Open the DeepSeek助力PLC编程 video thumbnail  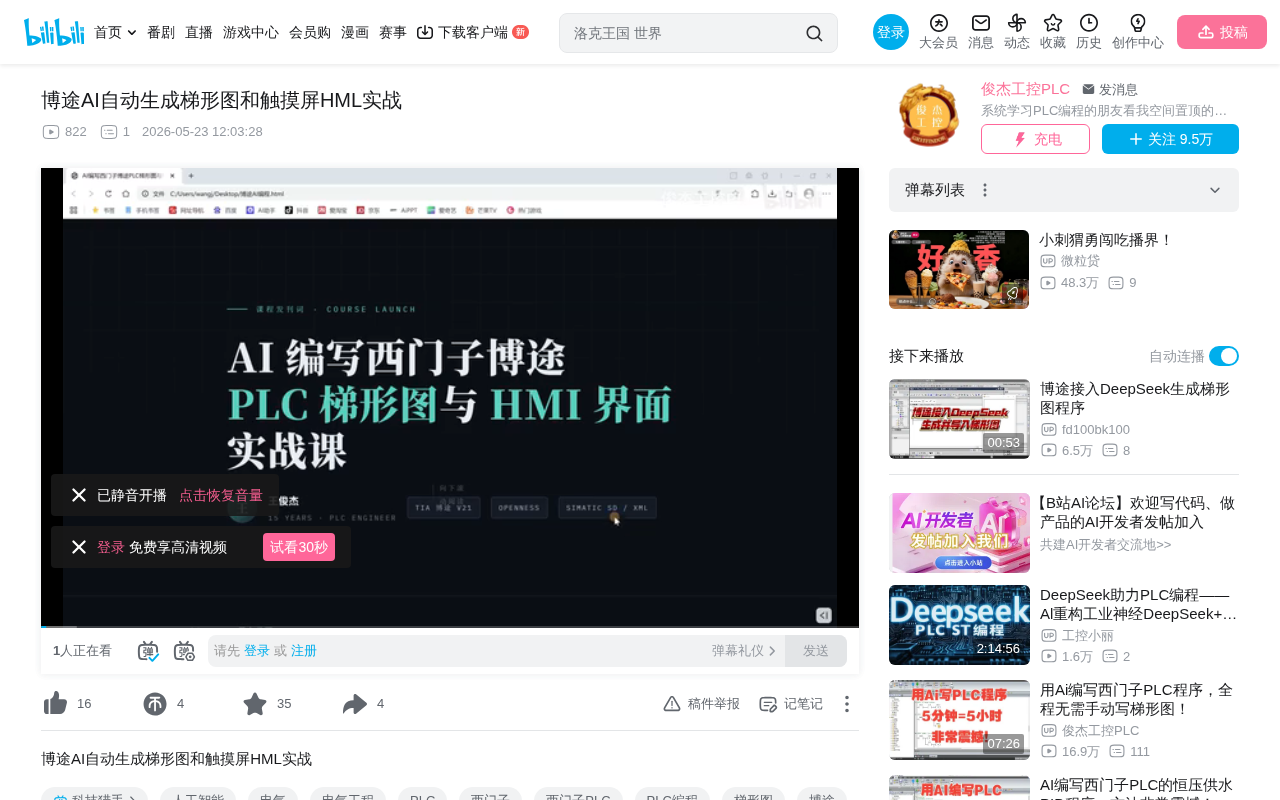click(959, 625)
